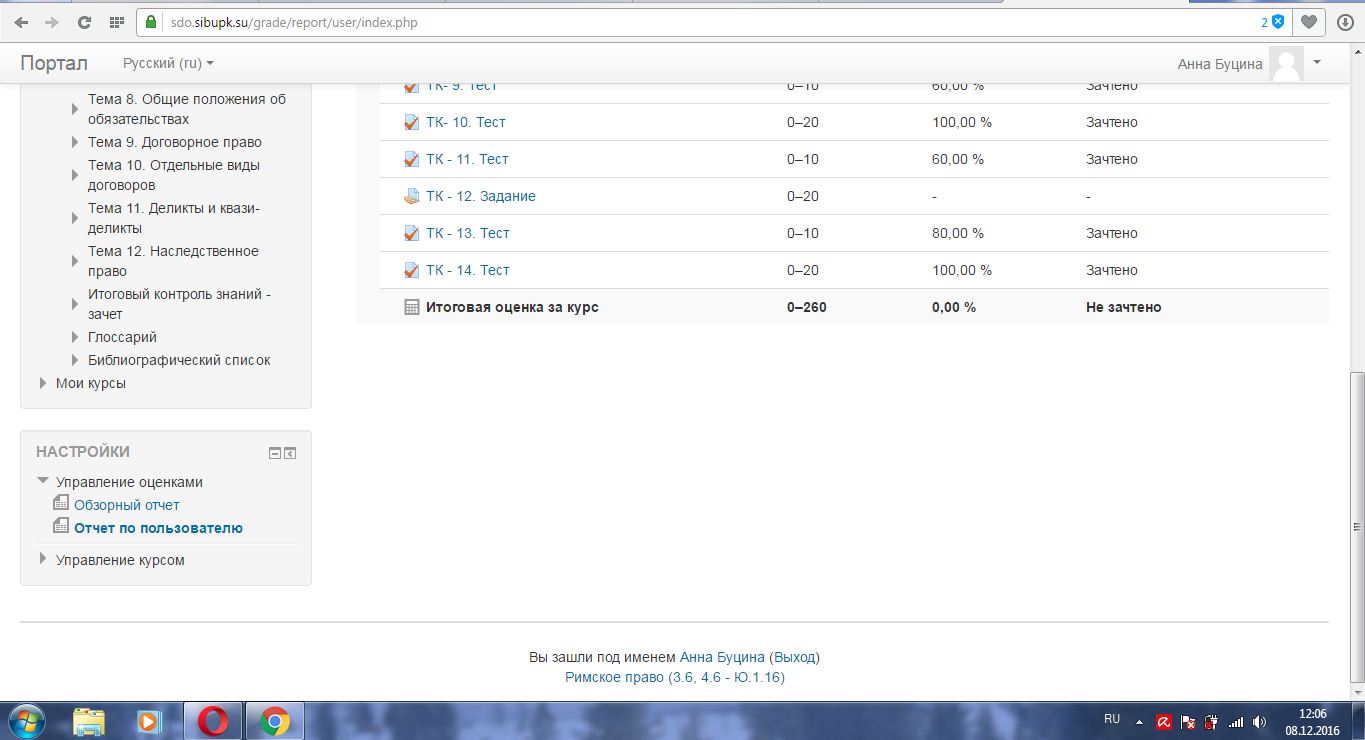Collapse the Управление оценками section

coord(43,481)
